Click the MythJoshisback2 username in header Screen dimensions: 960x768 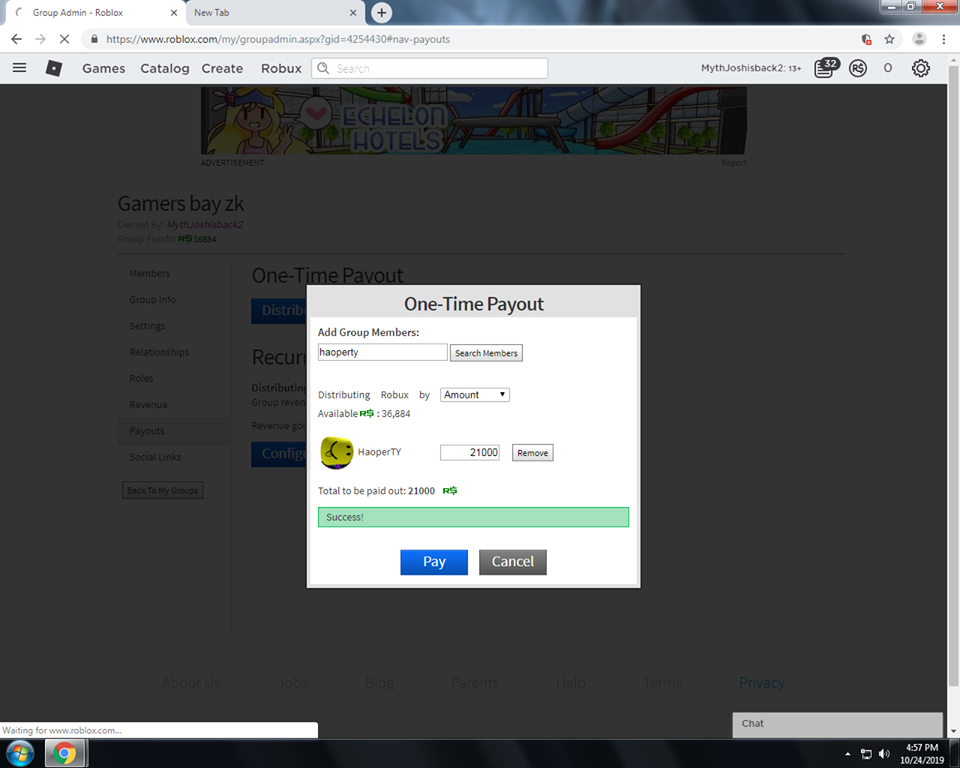pyautogui.click(x=742, y=68)
